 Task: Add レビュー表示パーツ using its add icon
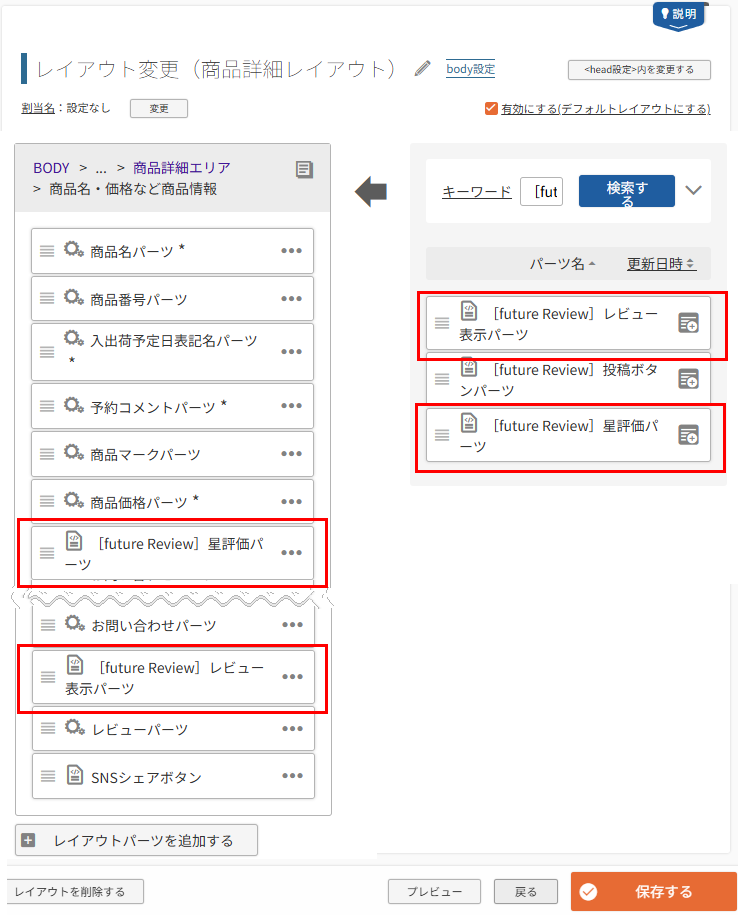tap(688, 323)
